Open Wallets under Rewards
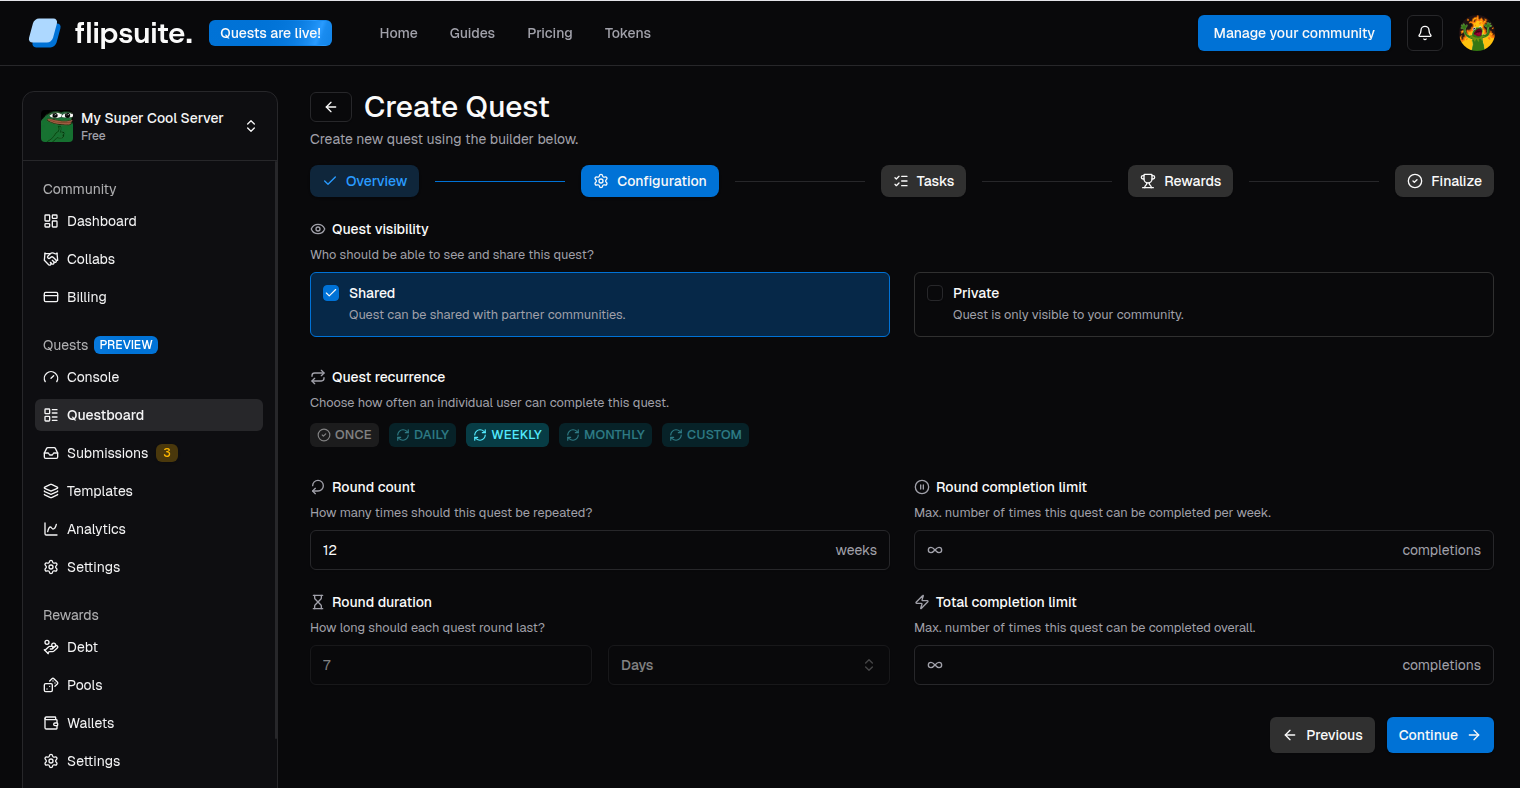This screenshot has height=788, width=1520. [x=90, y=723]
